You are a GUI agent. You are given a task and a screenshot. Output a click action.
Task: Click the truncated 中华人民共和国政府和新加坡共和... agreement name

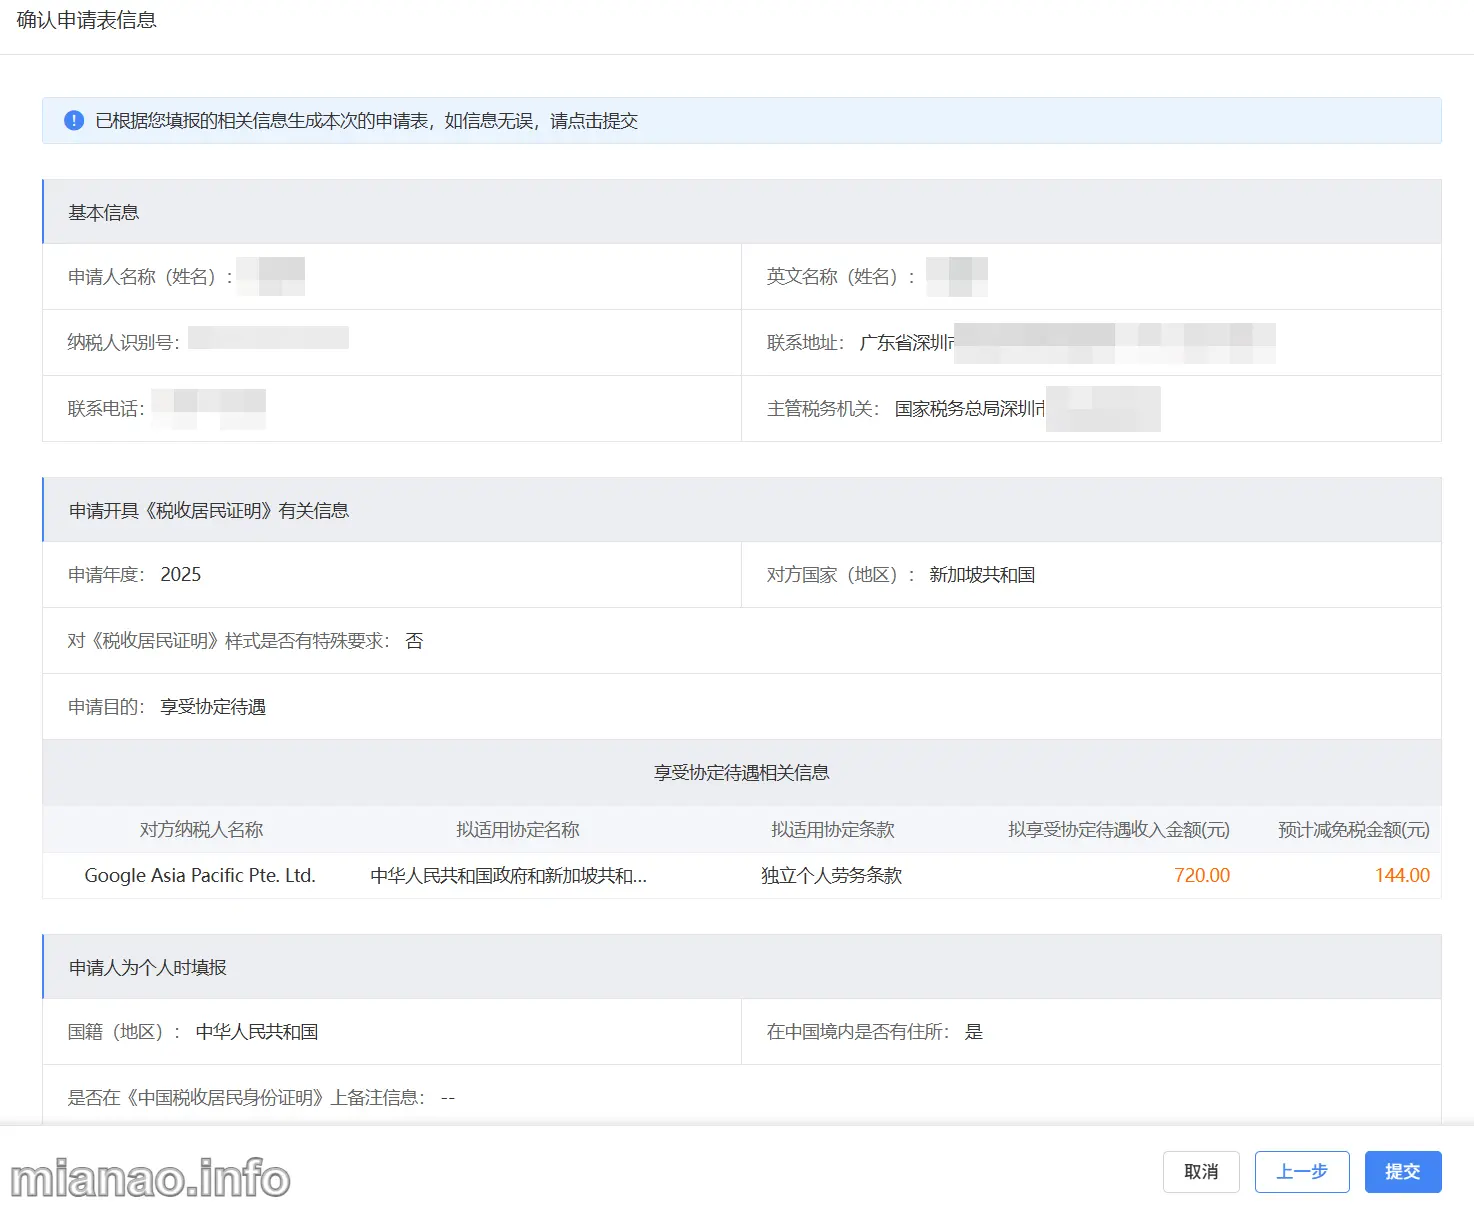coord(508,876)
